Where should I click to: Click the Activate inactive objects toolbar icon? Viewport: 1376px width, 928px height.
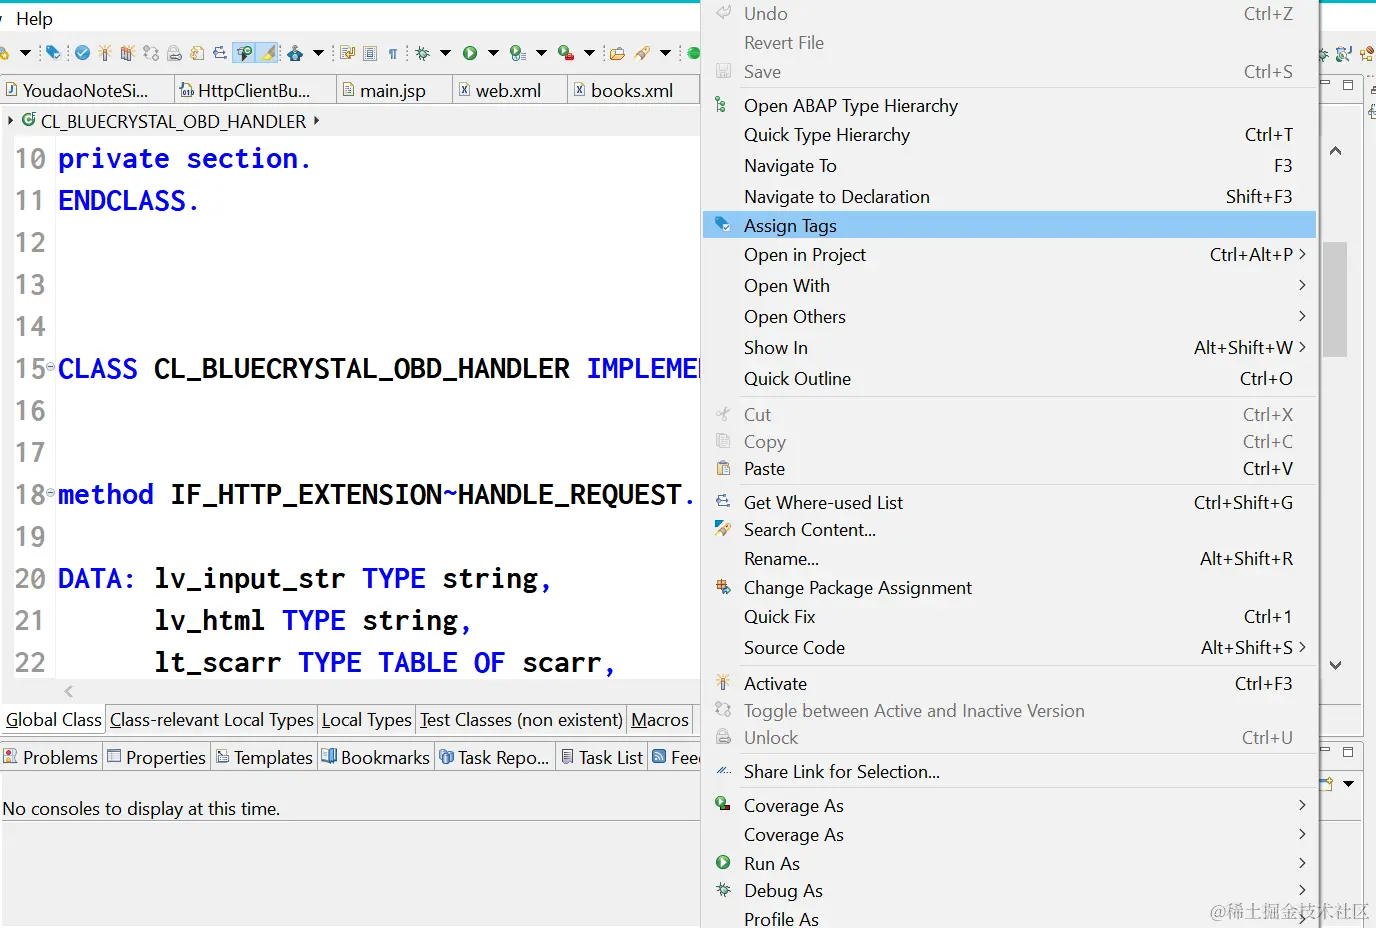pyautogui.click(x=127, y=53)
